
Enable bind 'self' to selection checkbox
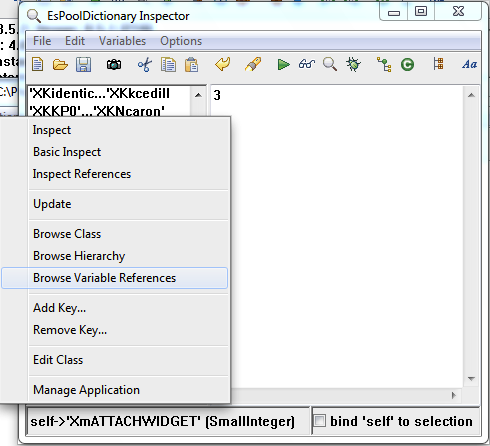319,421
